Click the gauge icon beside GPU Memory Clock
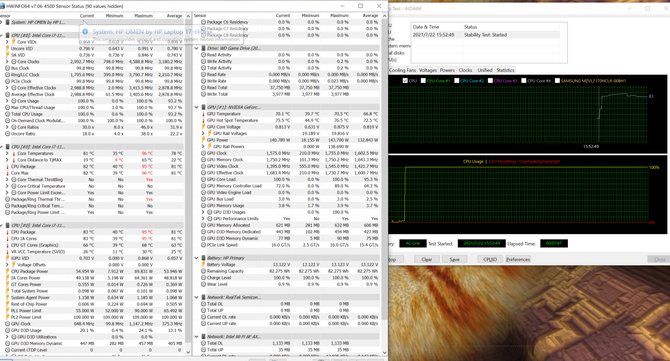The height and width of the screenshot is (361, 670). point(203,159)
